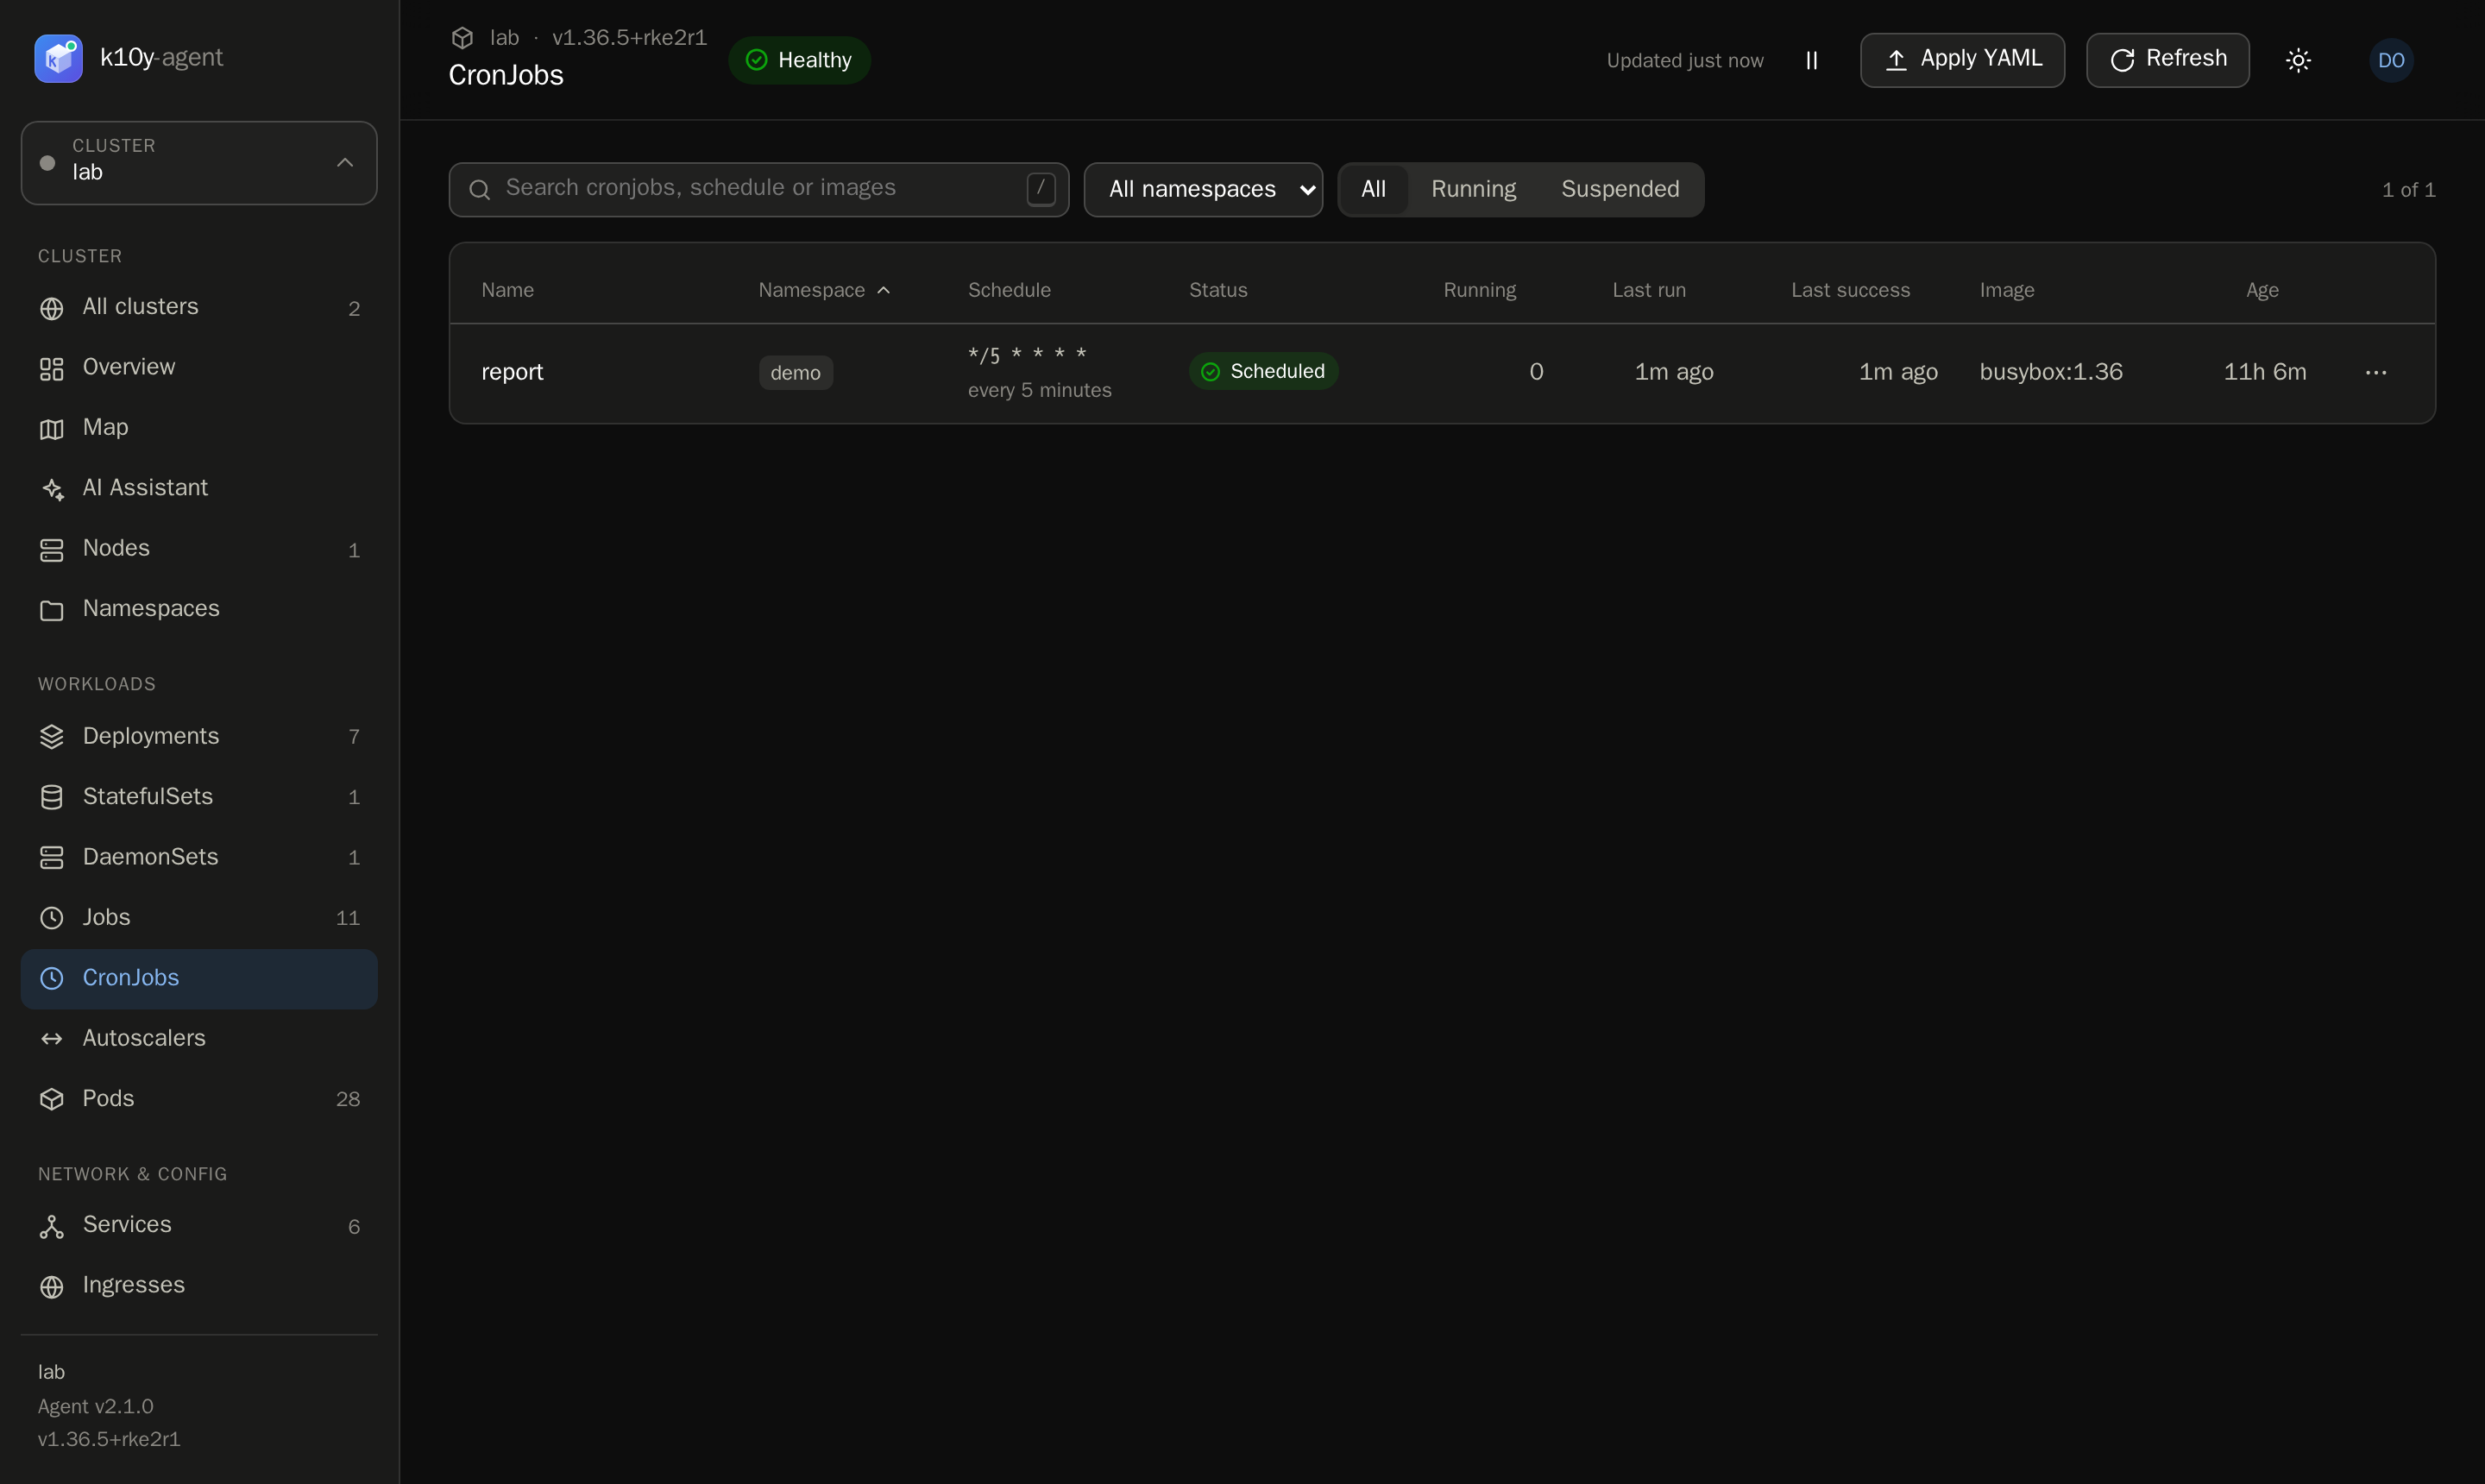
Task: Filter by Suspended cronjobs
Action: click(x=1620, y=189)
